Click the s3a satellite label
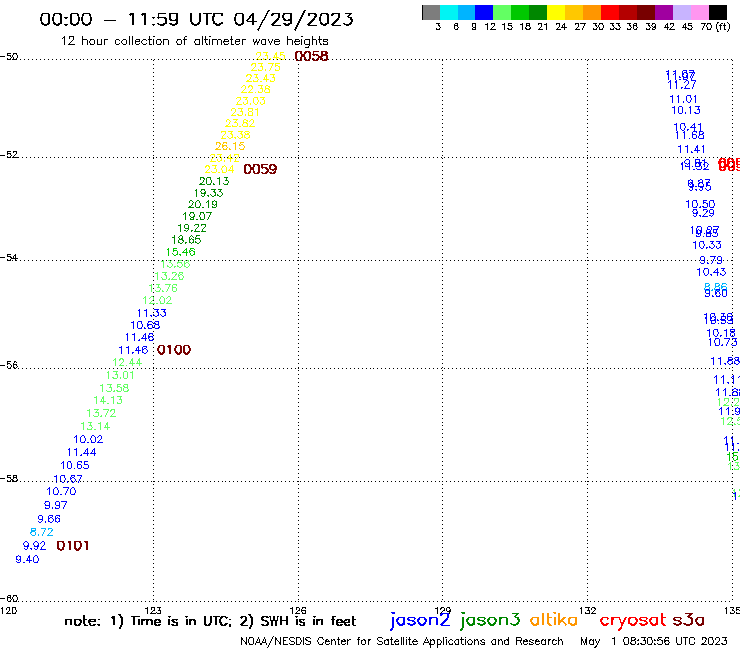740x650 pixels. [688, 620]
